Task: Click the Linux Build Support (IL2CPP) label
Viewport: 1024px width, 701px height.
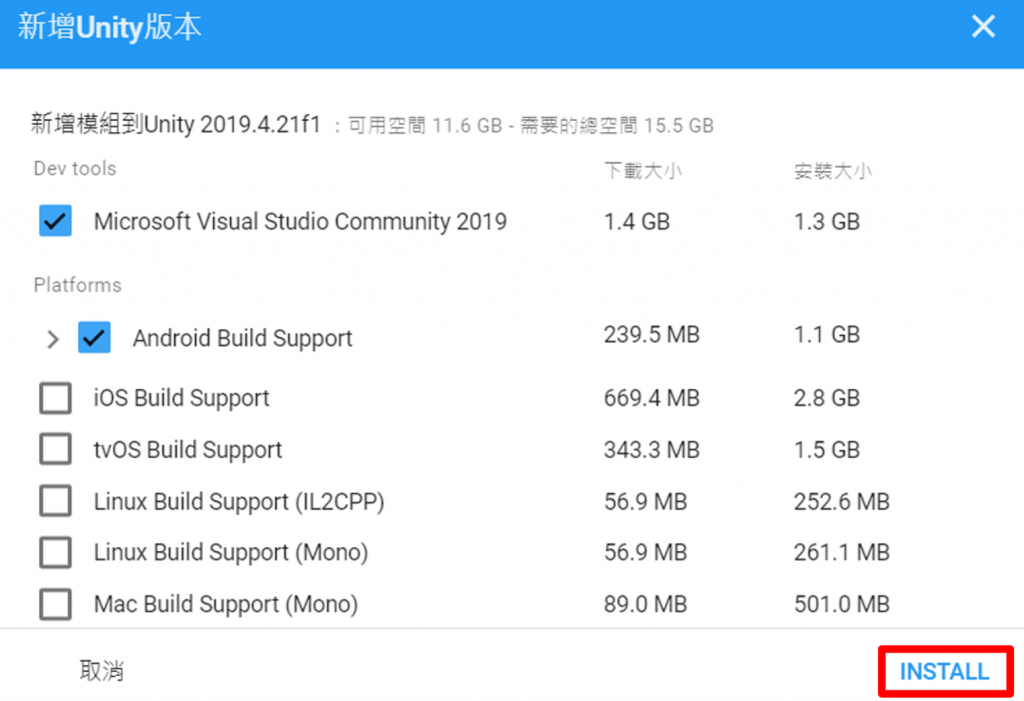Action: pos(239,502)
